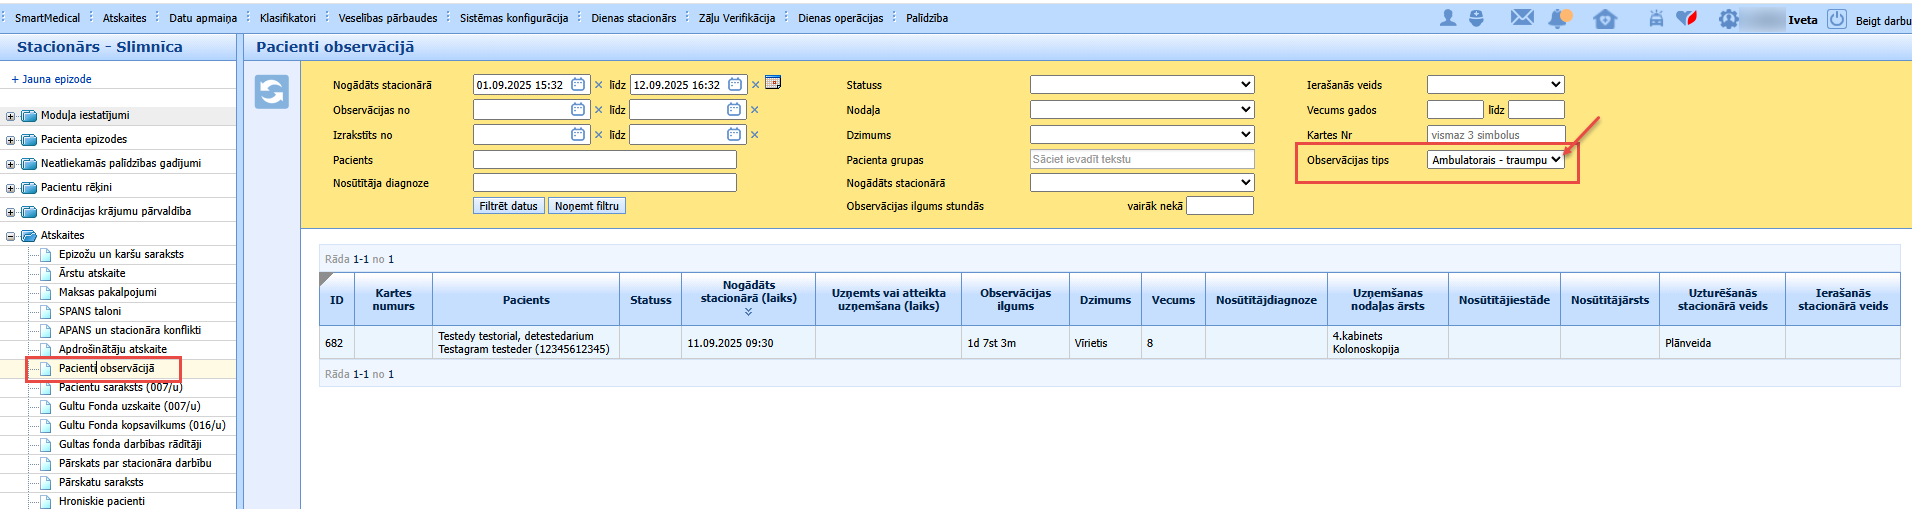Open the Palīdzība menu
The width and height of the screenshot is (1912, 509).
point(926,18)
